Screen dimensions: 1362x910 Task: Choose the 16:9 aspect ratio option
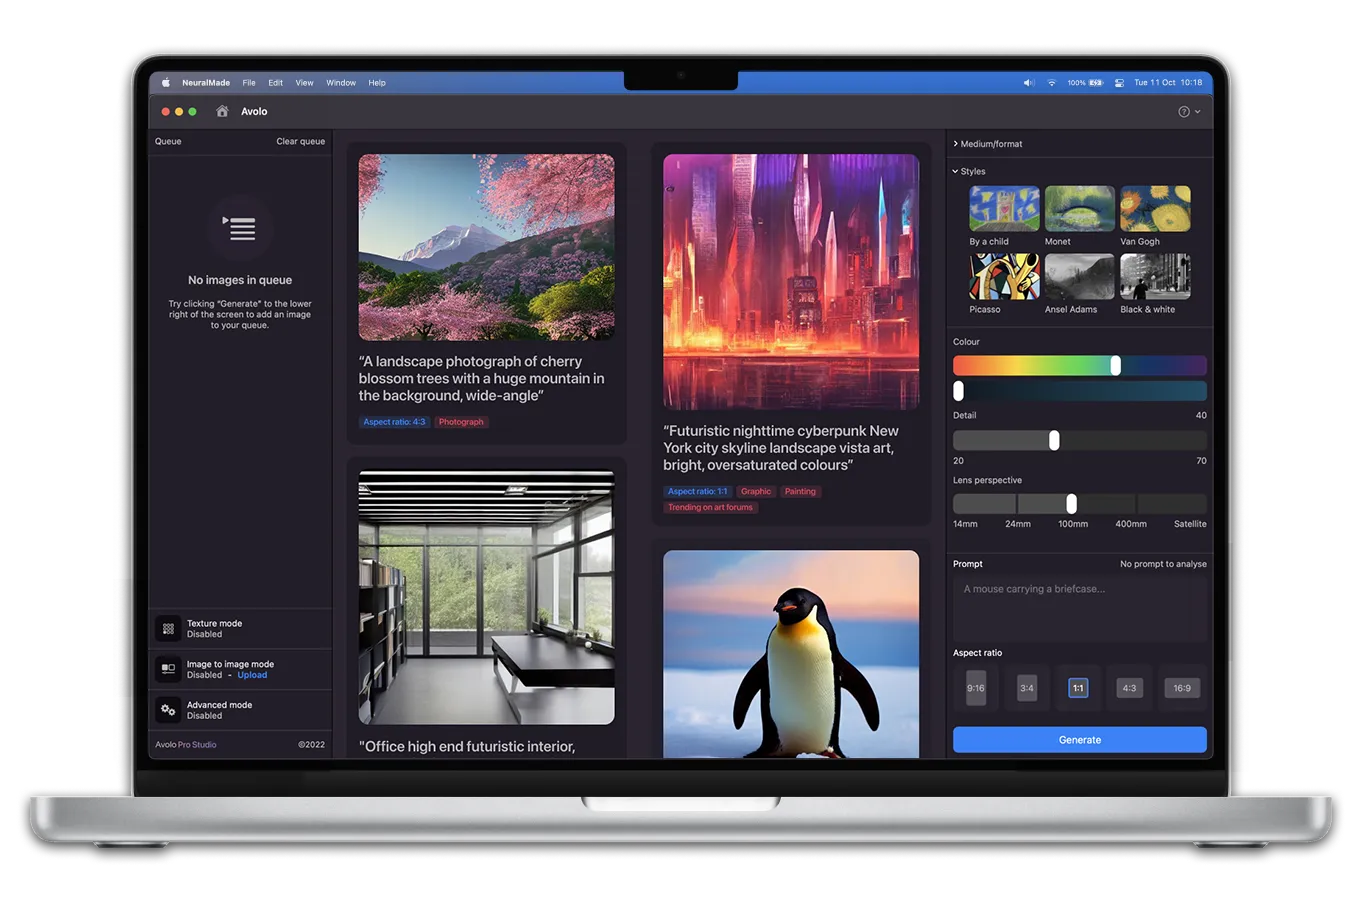(x=1181, y=688)
